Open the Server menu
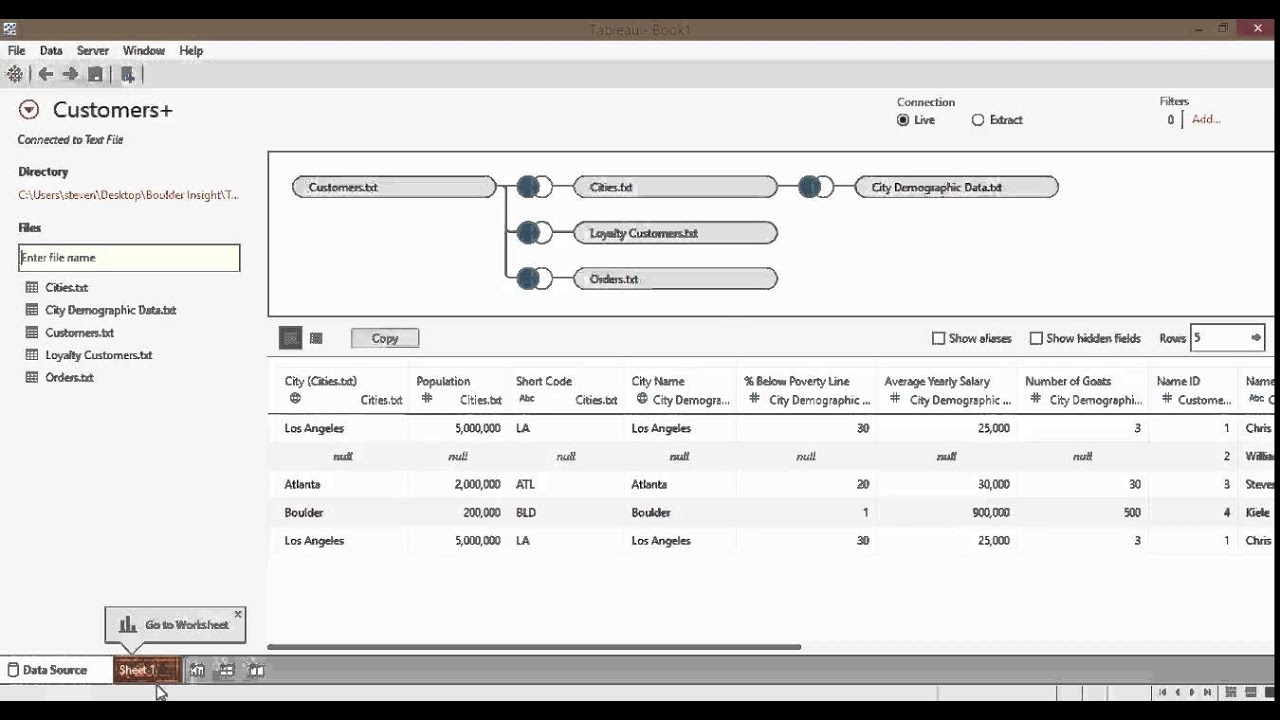The height and width of the screenshot is (720, 1280). tap(93, 51)
